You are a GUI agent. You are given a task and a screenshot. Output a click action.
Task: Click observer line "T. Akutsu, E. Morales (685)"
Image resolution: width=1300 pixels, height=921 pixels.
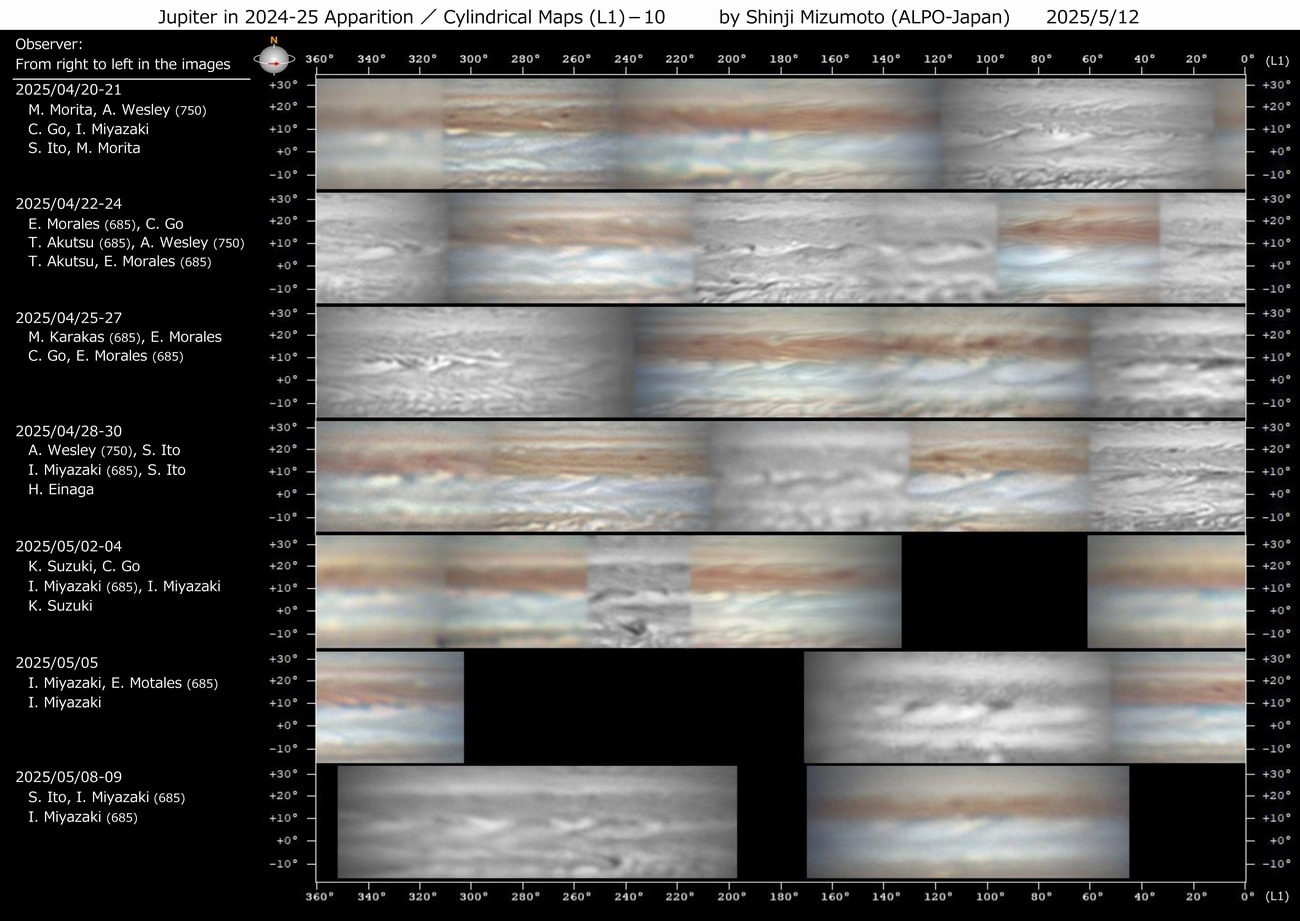120,262
